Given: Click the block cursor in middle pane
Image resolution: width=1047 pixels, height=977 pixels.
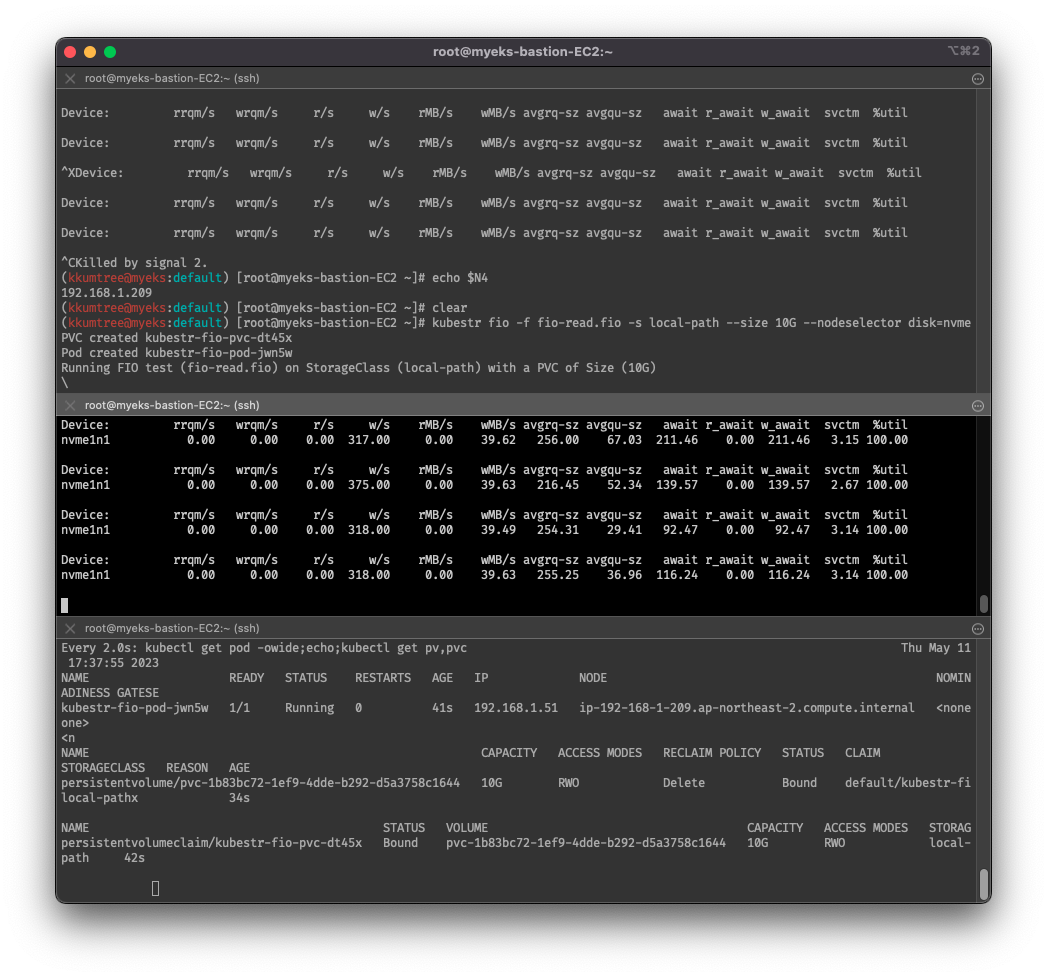Looking at the screenshot, I should [65, 605].
